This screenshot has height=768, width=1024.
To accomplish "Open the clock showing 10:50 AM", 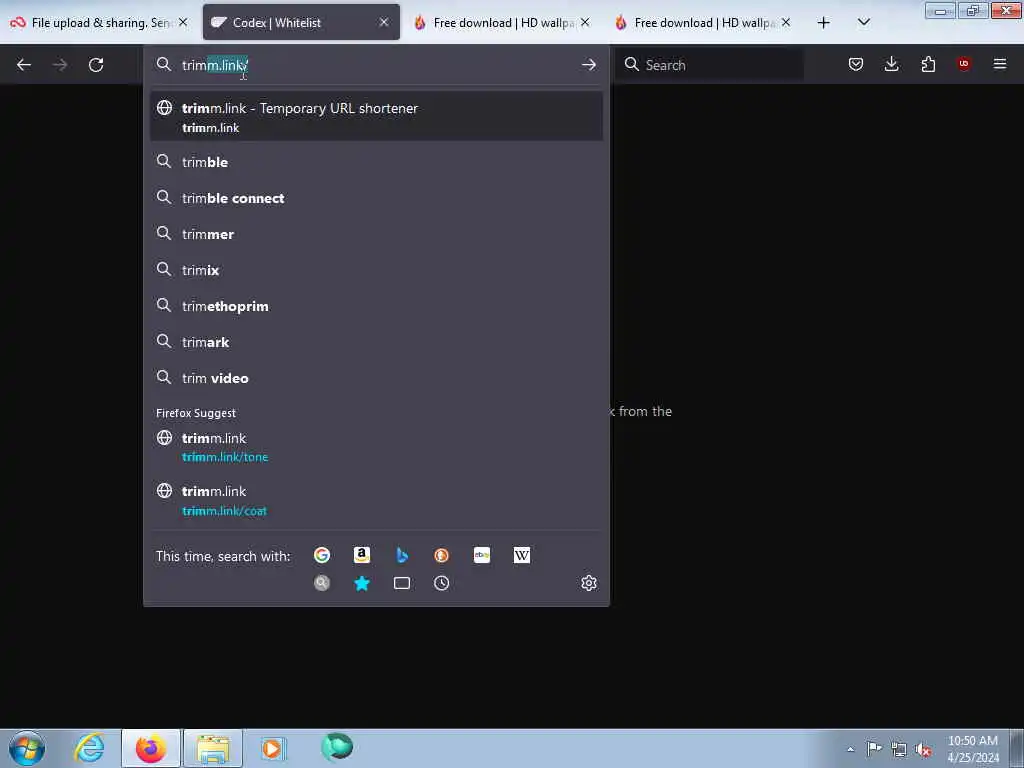I will tap(973, 748).
